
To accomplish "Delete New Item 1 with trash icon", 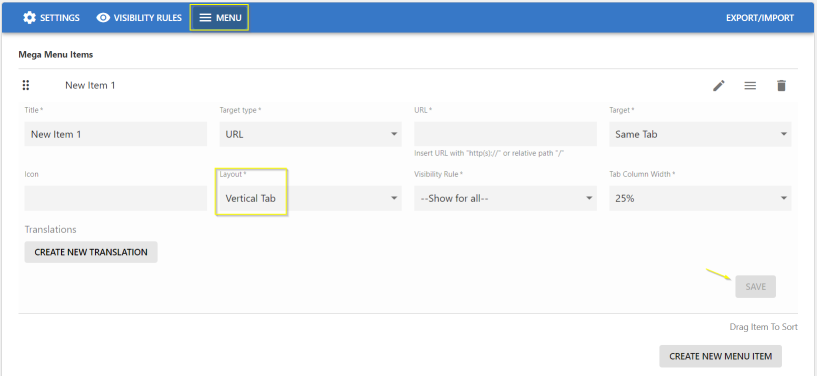I will (x=781, y=86).
